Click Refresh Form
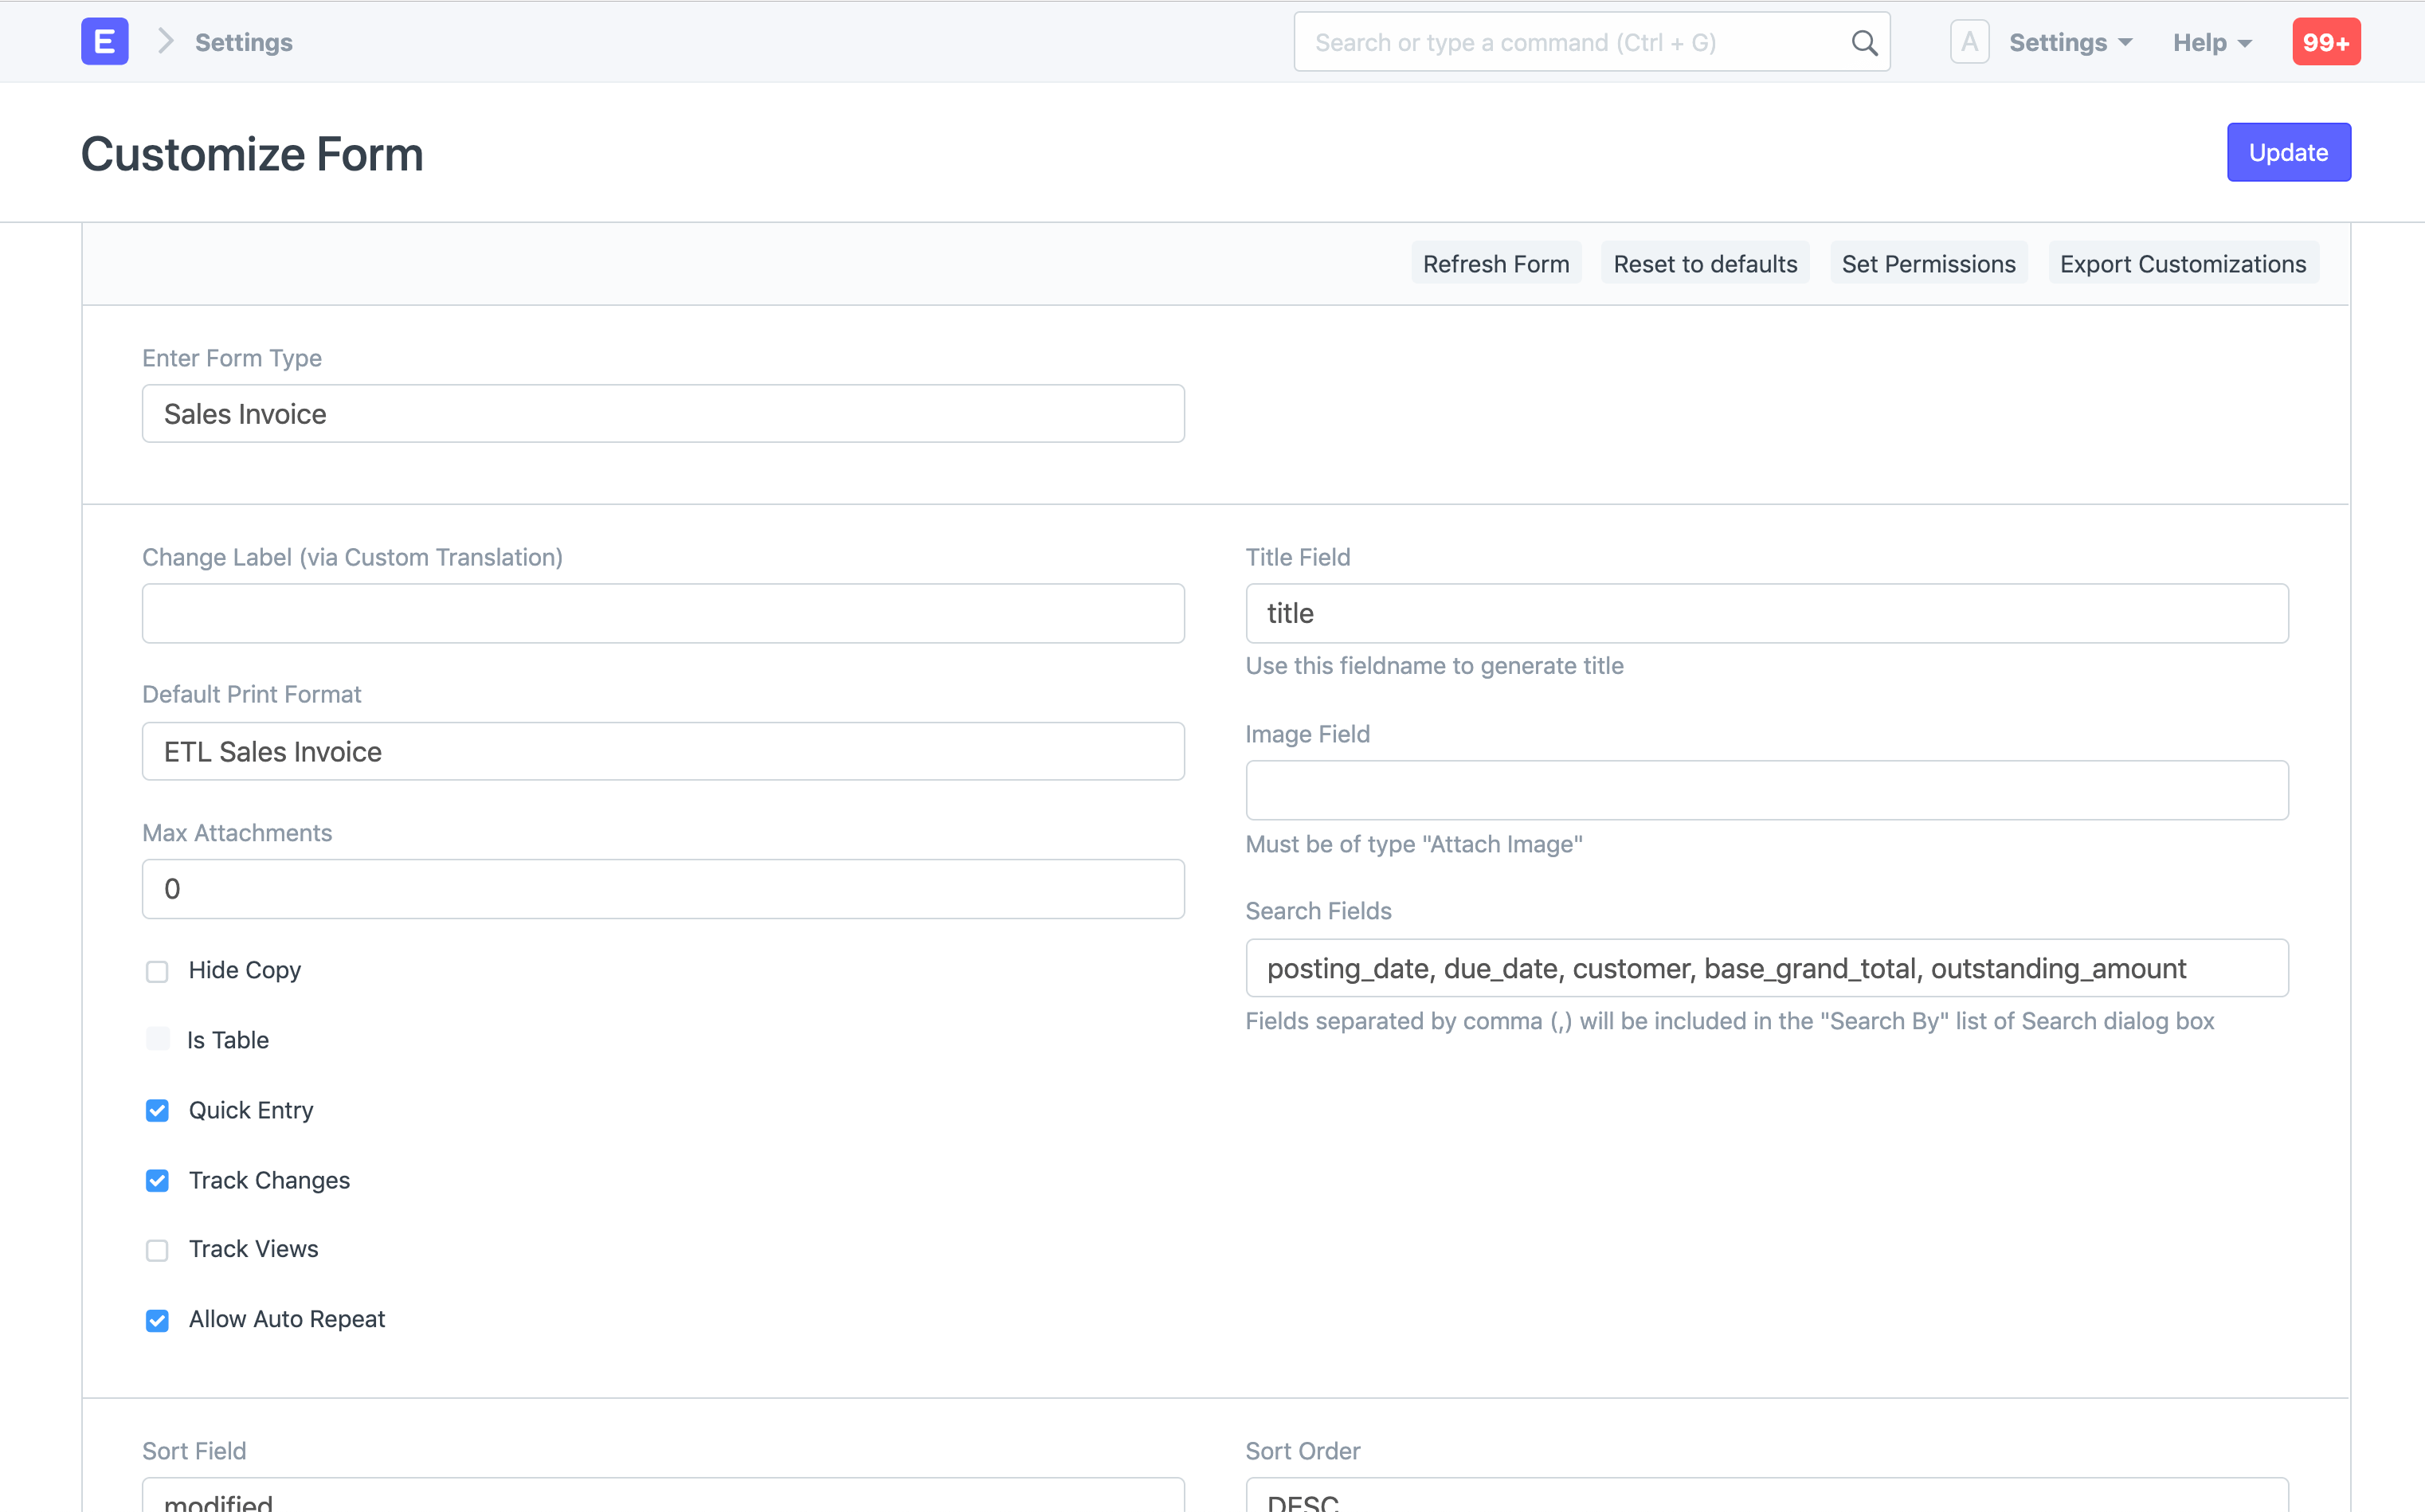 tap(1496, 263)
